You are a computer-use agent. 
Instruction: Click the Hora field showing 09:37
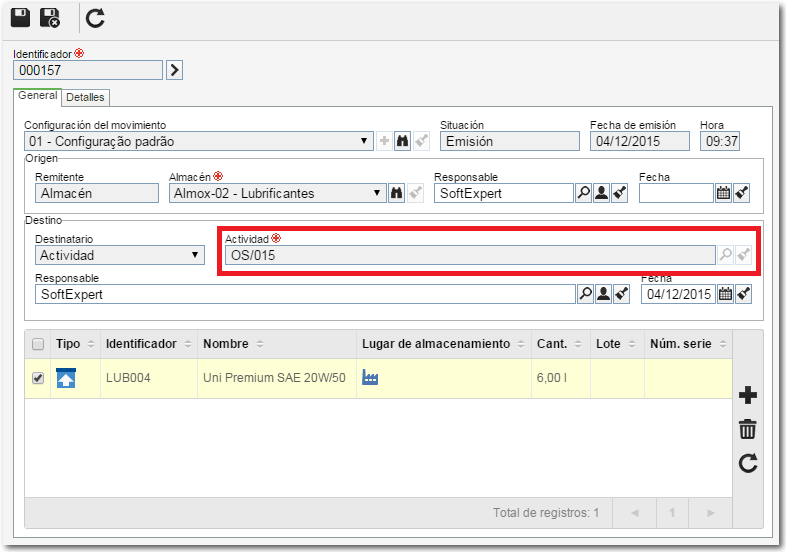pyautogui.click(x=720, y=141)
